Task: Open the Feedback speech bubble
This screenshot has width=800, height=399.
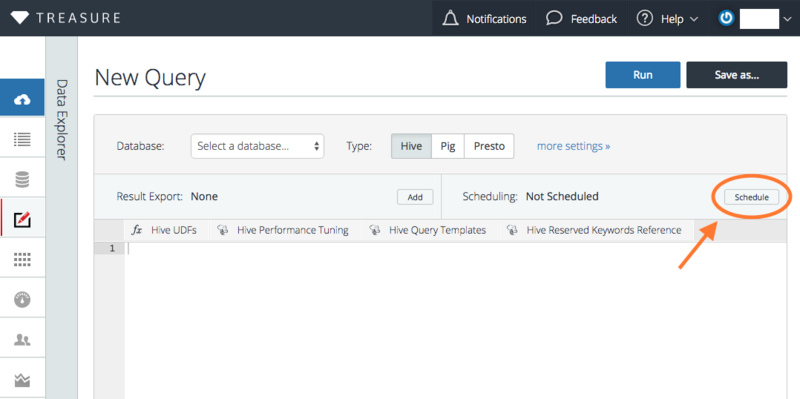Action: click(554, 18)
